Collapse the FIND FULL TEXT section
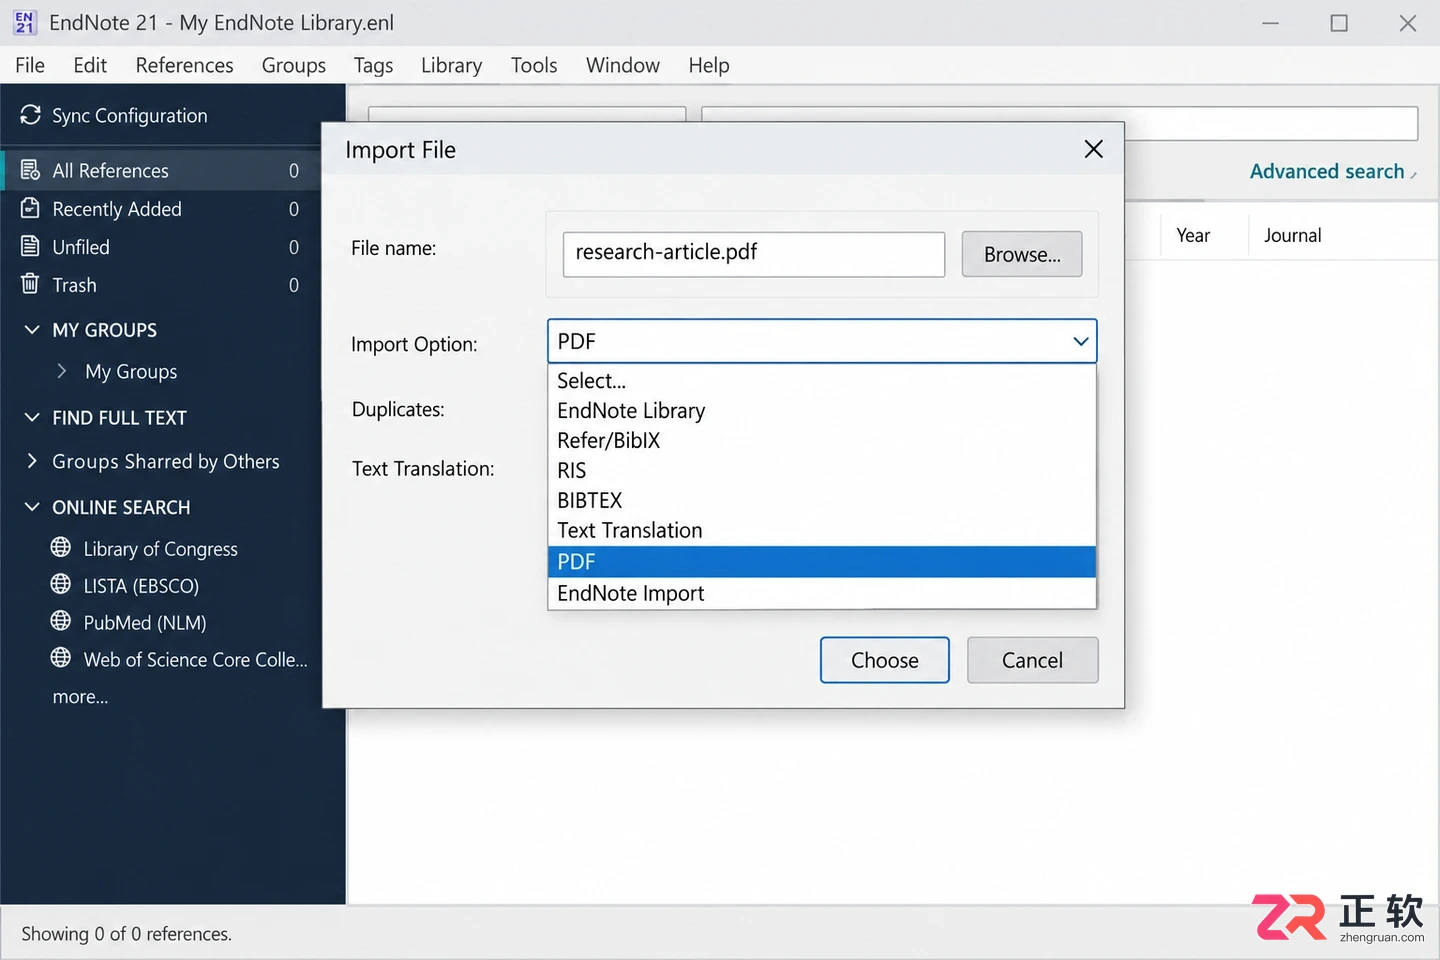Viewport: 1440px width, 960px height. (x=32, y=417)
